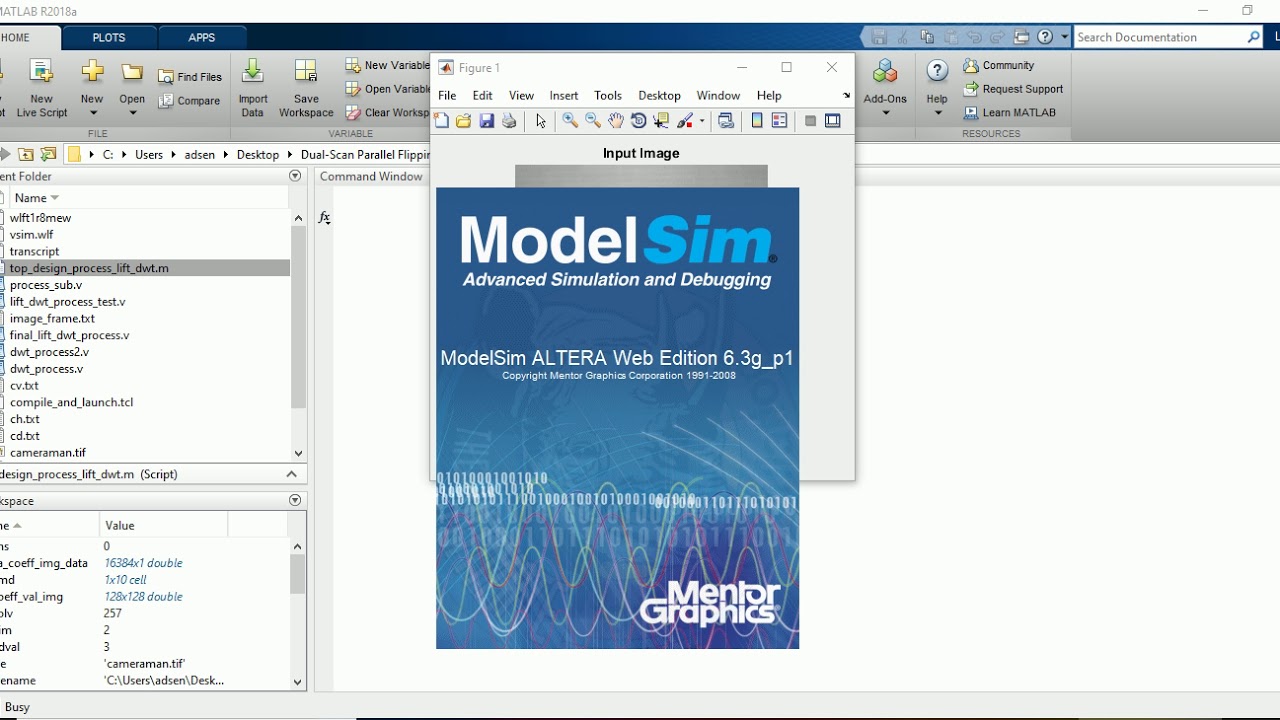
Task: Open the File menu in Figure 1
Action: click(447, 96)
